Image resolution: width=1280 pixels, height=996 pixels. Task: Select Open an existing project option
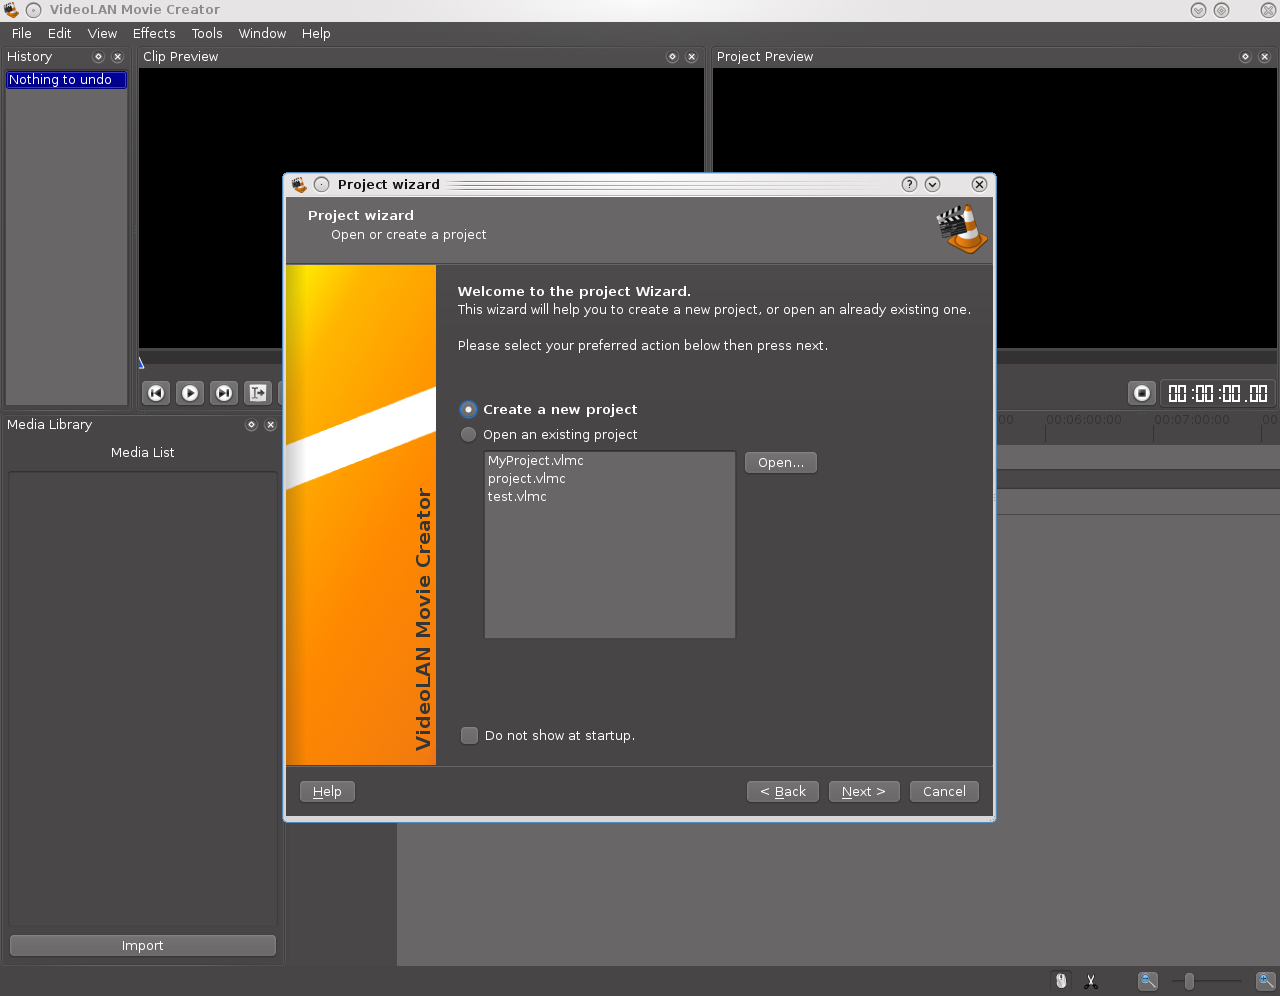(548, 434)
